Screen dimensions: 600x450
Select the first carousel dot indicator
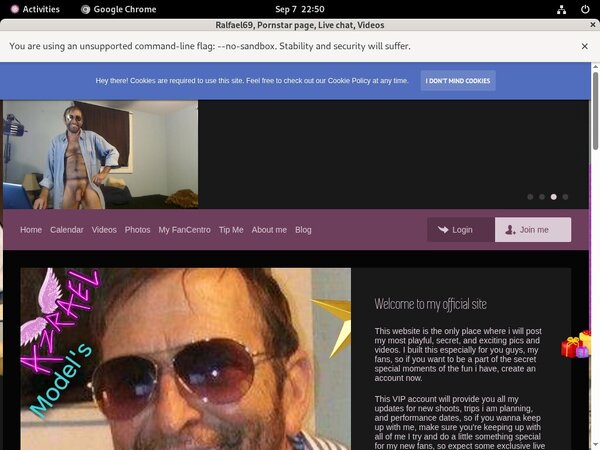click(530, 197)
